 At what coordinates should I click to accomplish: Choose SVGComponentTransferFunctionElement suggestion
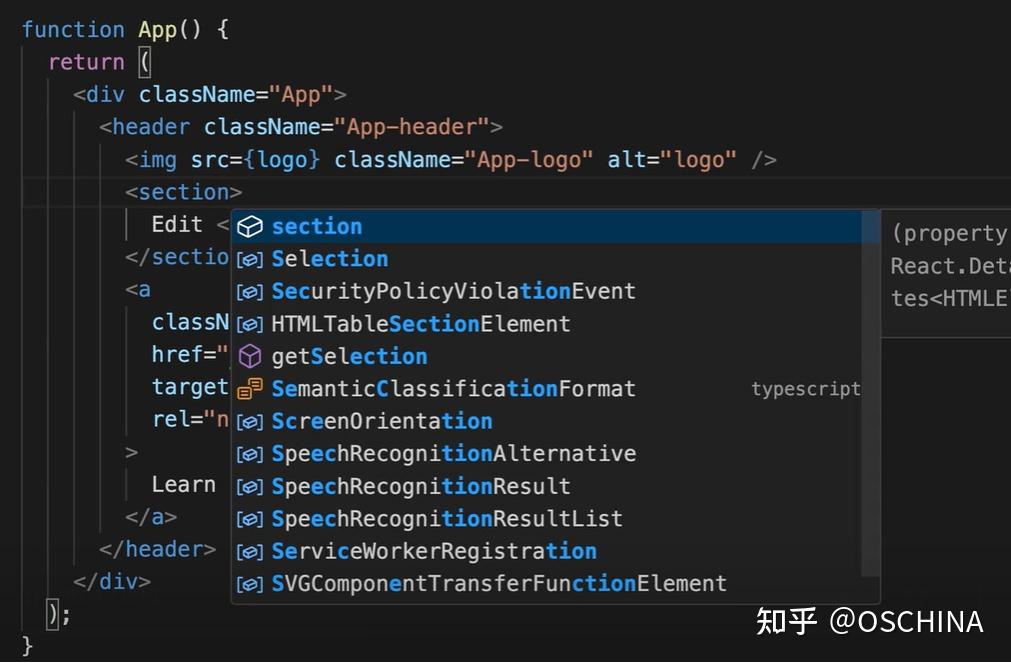coord(499,584)
